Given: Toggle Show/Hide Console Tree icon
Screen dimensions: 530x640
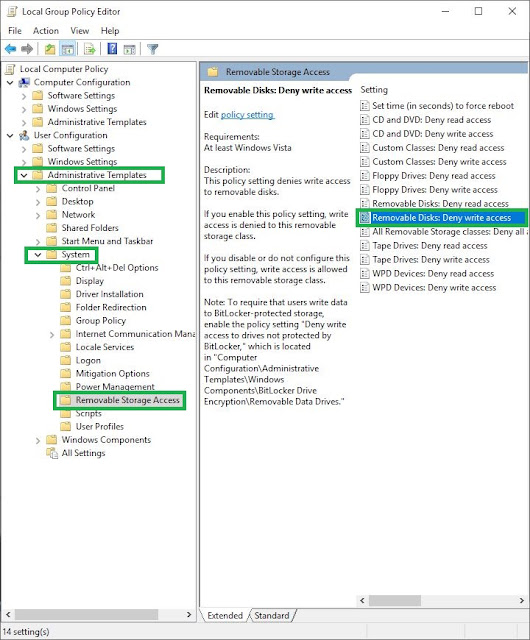Looking at the screenshot, I should pyautogui.click(x=67, y=49).
